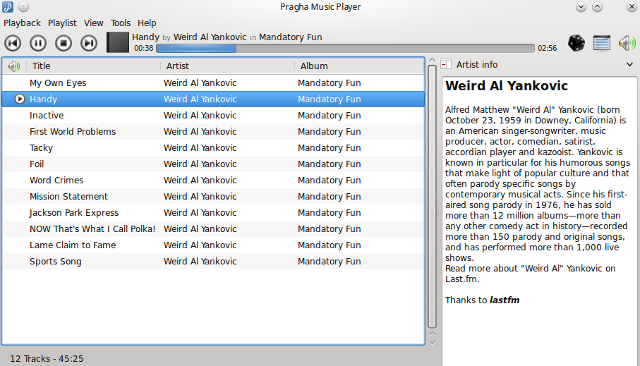This screenshot has width=640, height=366.
Task: Select the track First World Problems
Action: [213, 131]
